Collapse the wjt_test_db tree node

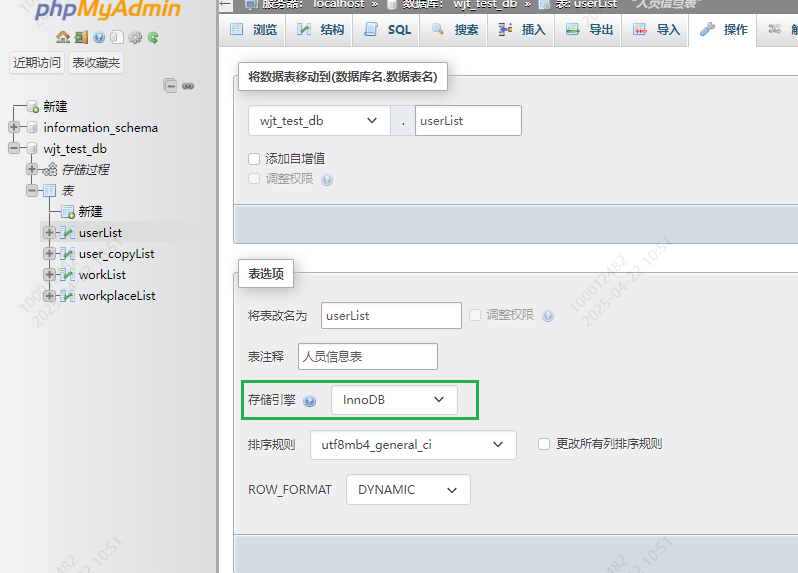pos(14,148)
